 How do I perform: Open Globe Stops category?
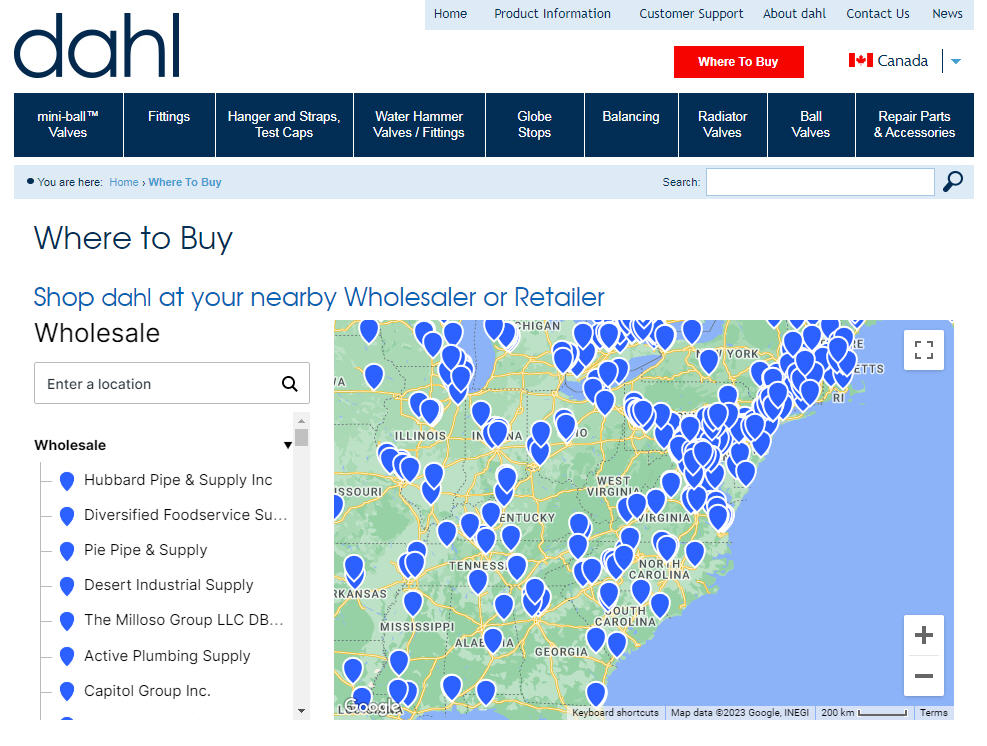[534, 125]
